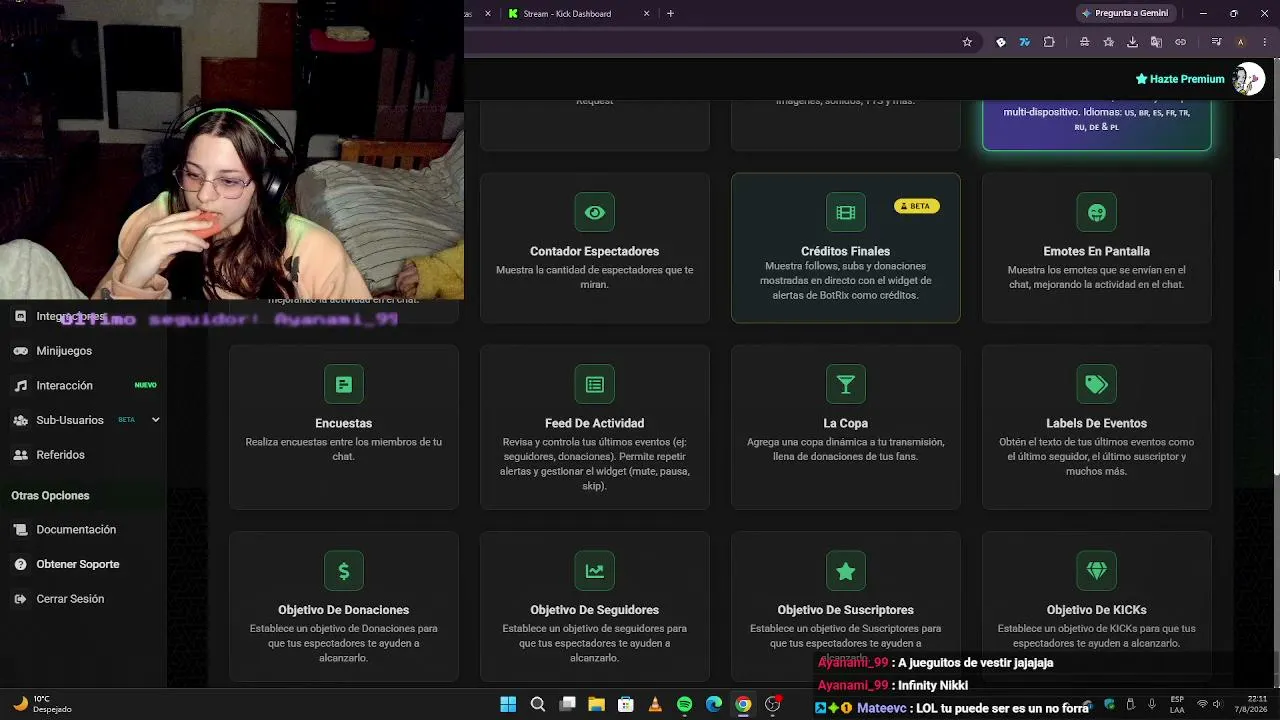The image size is (1280, 720).
Task: Click the tags icon of Labels De Eventos
Action: (1097, 384)
